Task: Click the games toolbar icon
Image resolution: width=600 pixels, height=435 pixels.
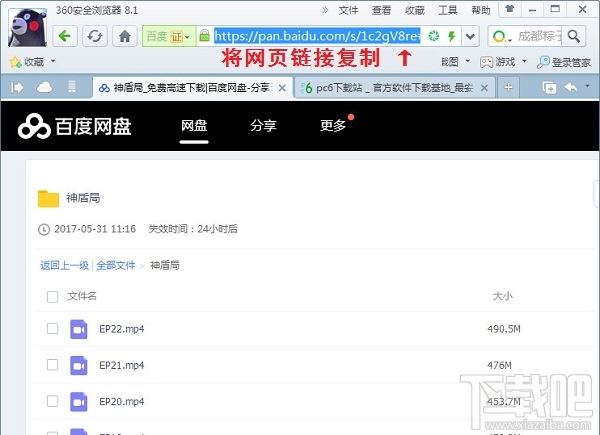Action: [x=486, y=62]
